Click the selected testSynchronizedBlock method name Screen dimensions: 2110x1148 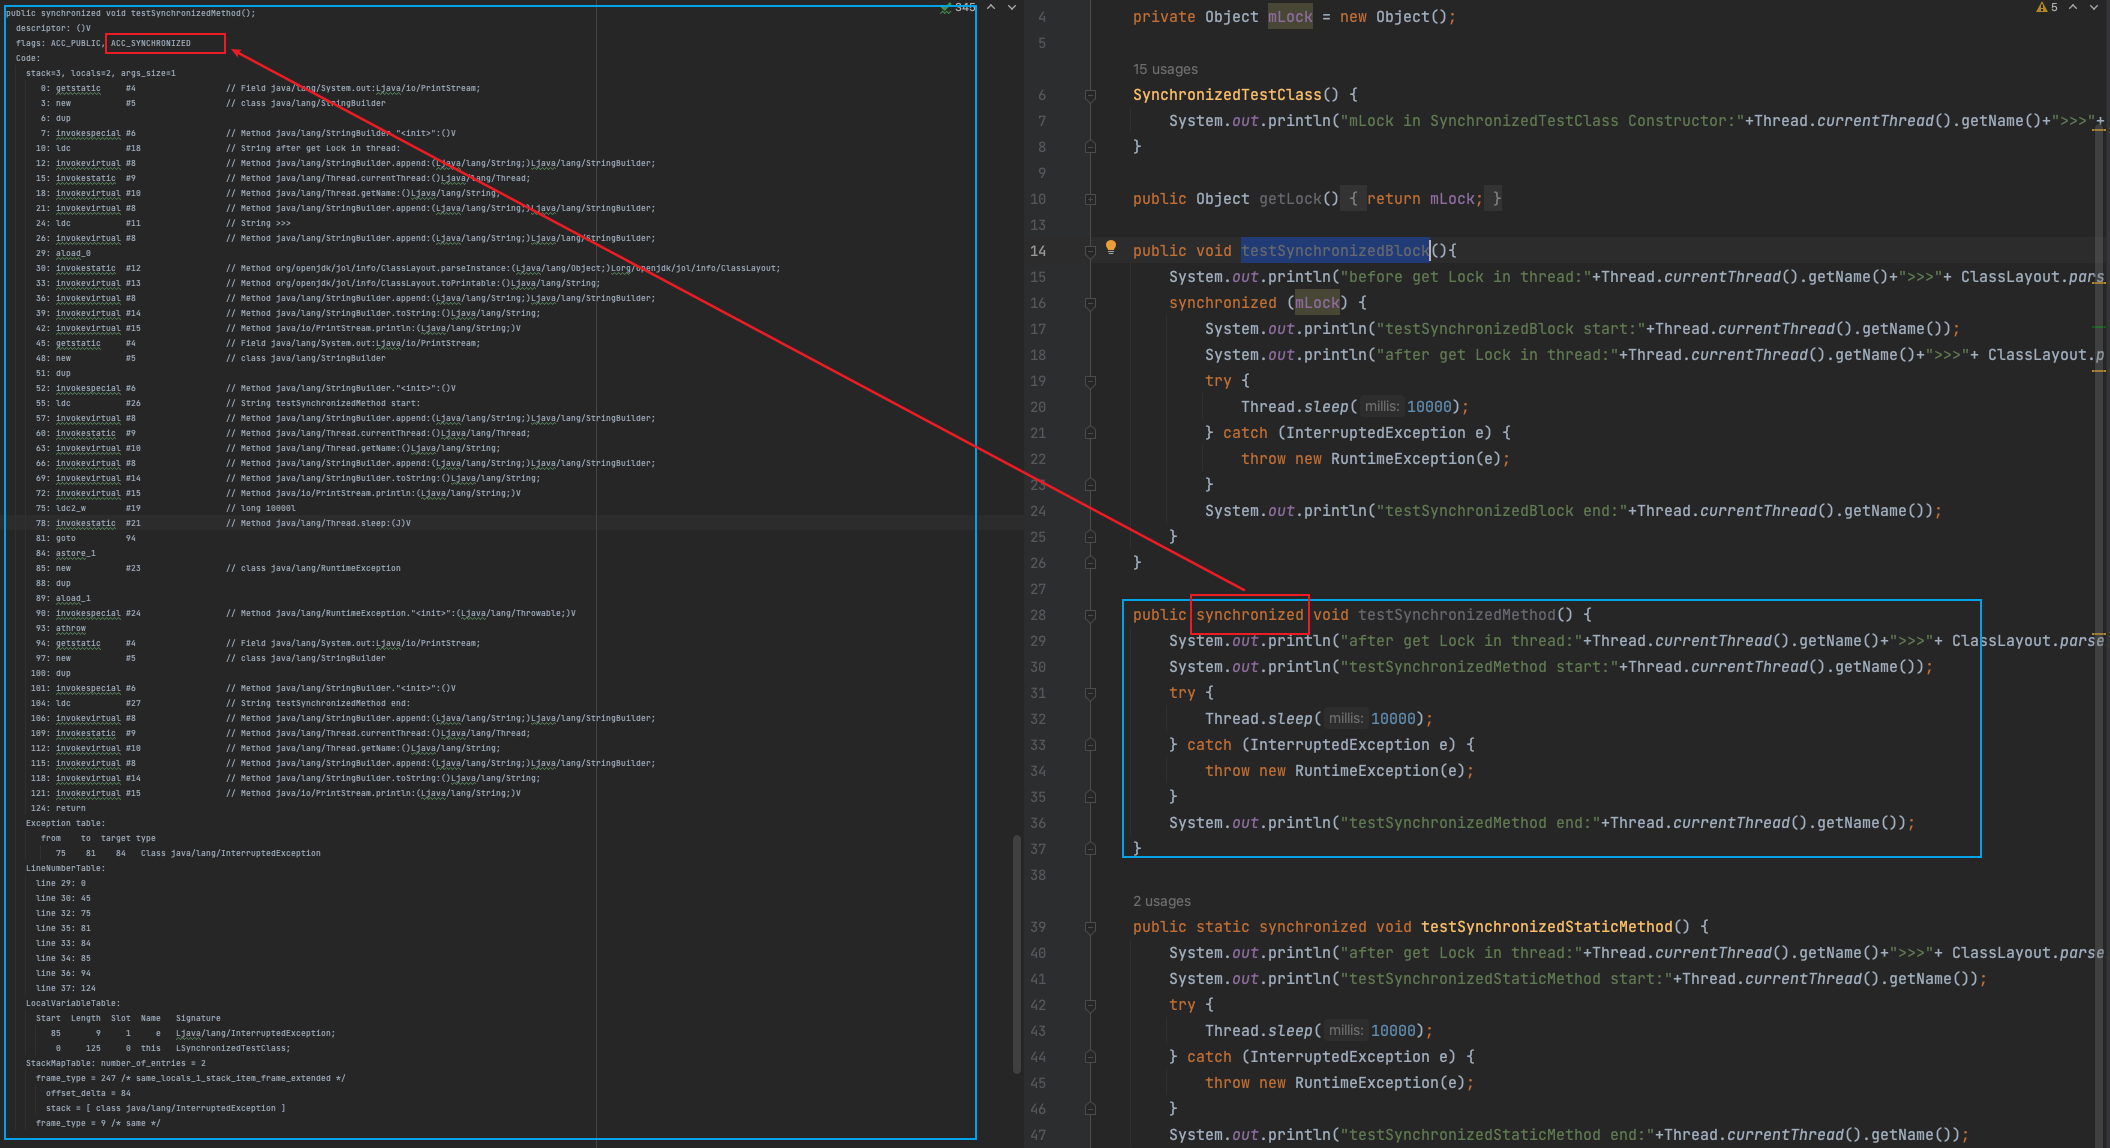(1335, 251)
